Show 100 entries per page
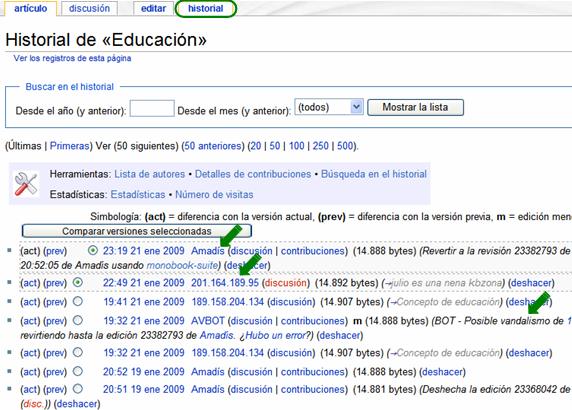The height and width of the screenshot is (410, 572). pos(297,146)
